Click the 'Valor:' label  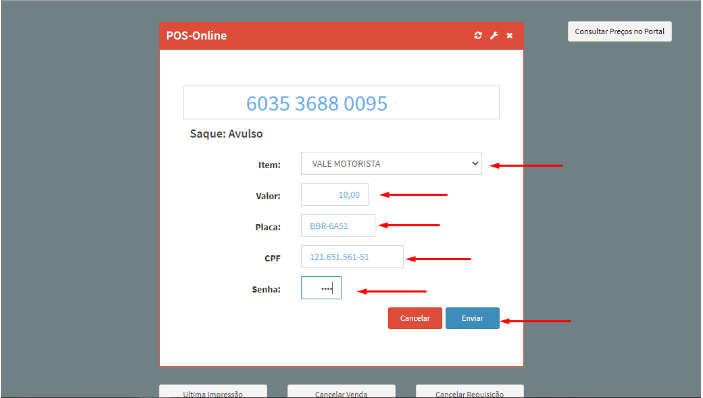pos(268,196)
